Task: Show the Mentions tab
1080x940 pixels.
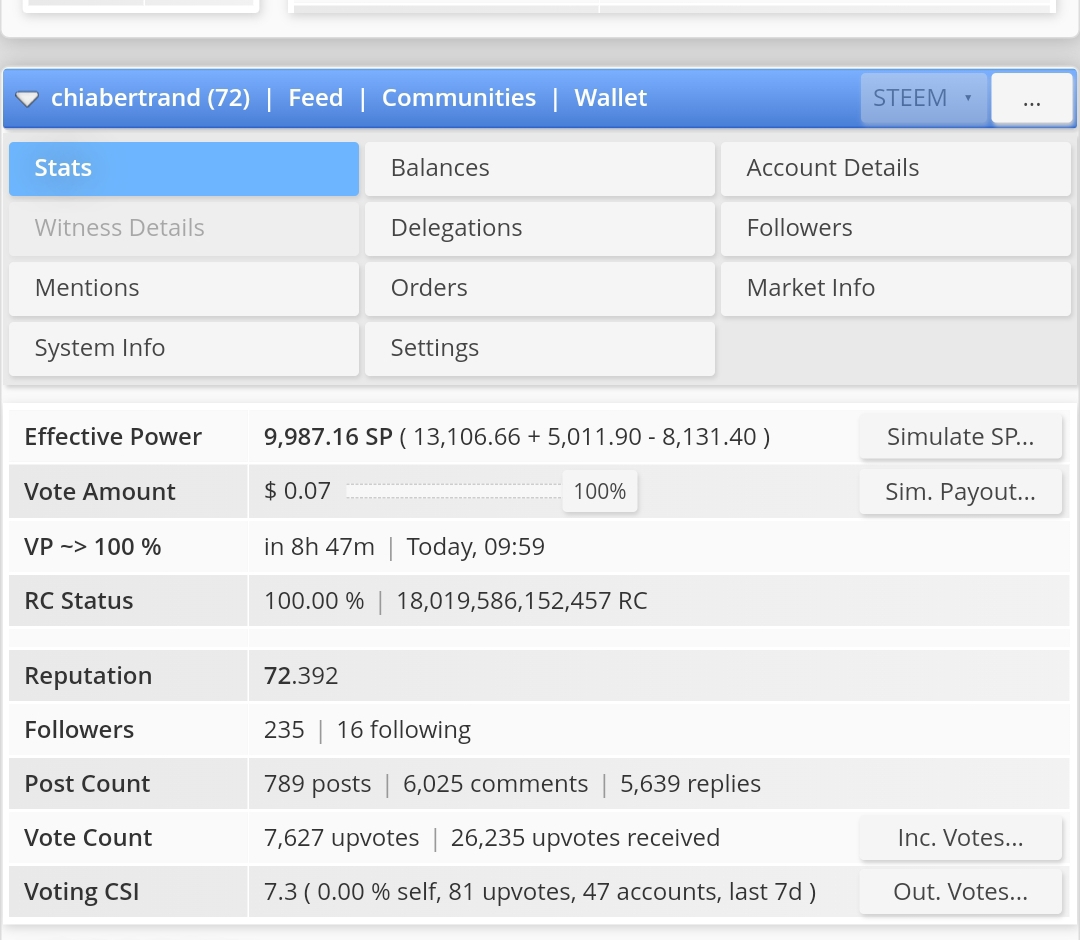Action: [x=184, y=289]
